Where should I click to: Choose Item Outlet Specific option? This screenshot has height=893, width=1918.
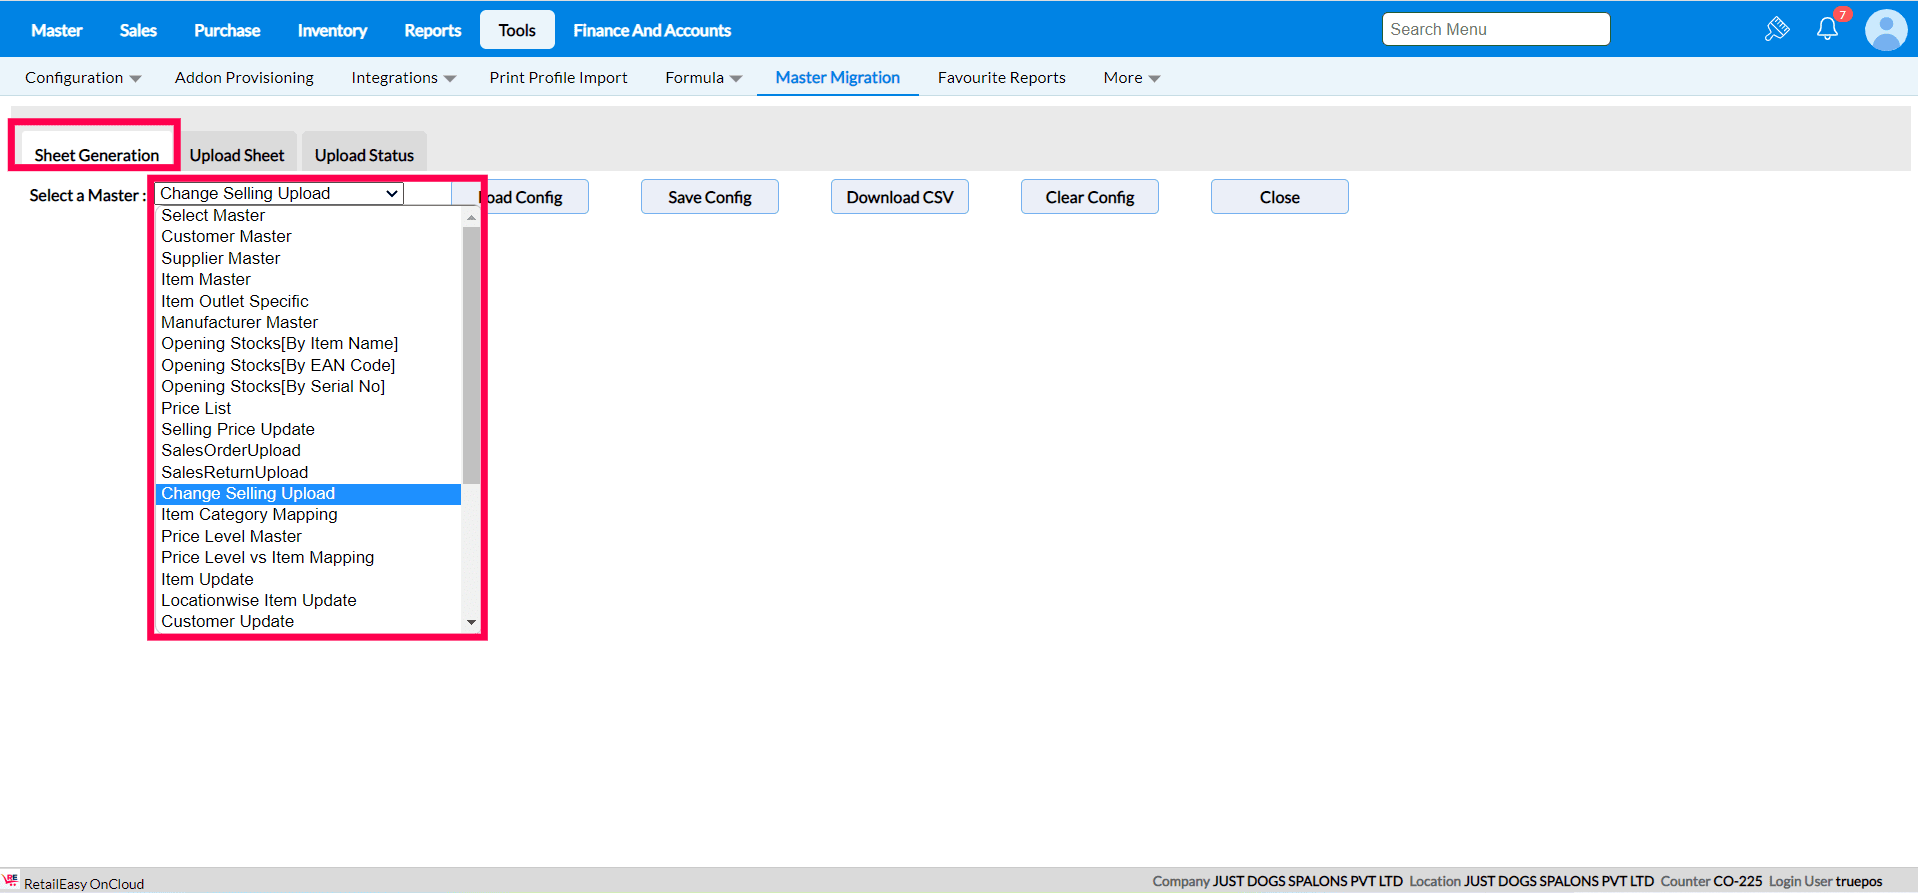pyautogui.click(x=308, y=302)
